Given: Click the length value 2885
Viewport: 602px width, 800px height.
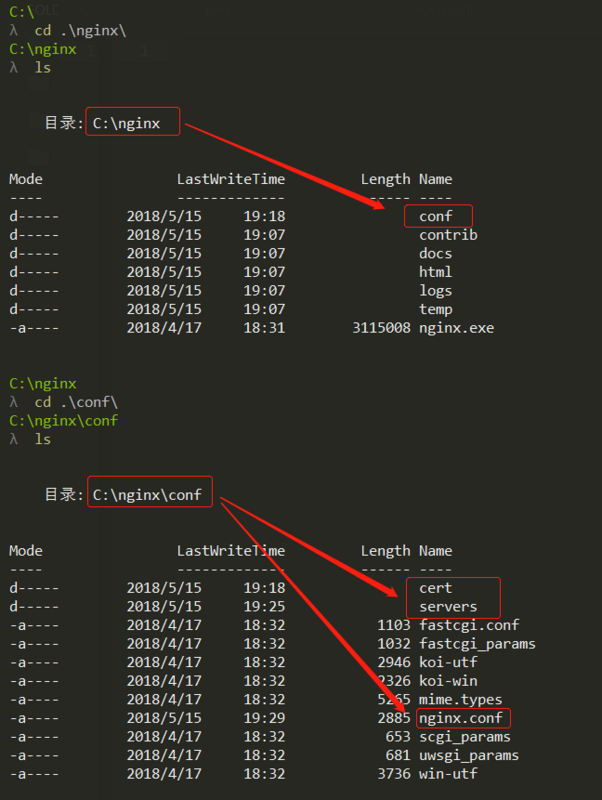Looking at the screenshot, I should coord(394,718).
